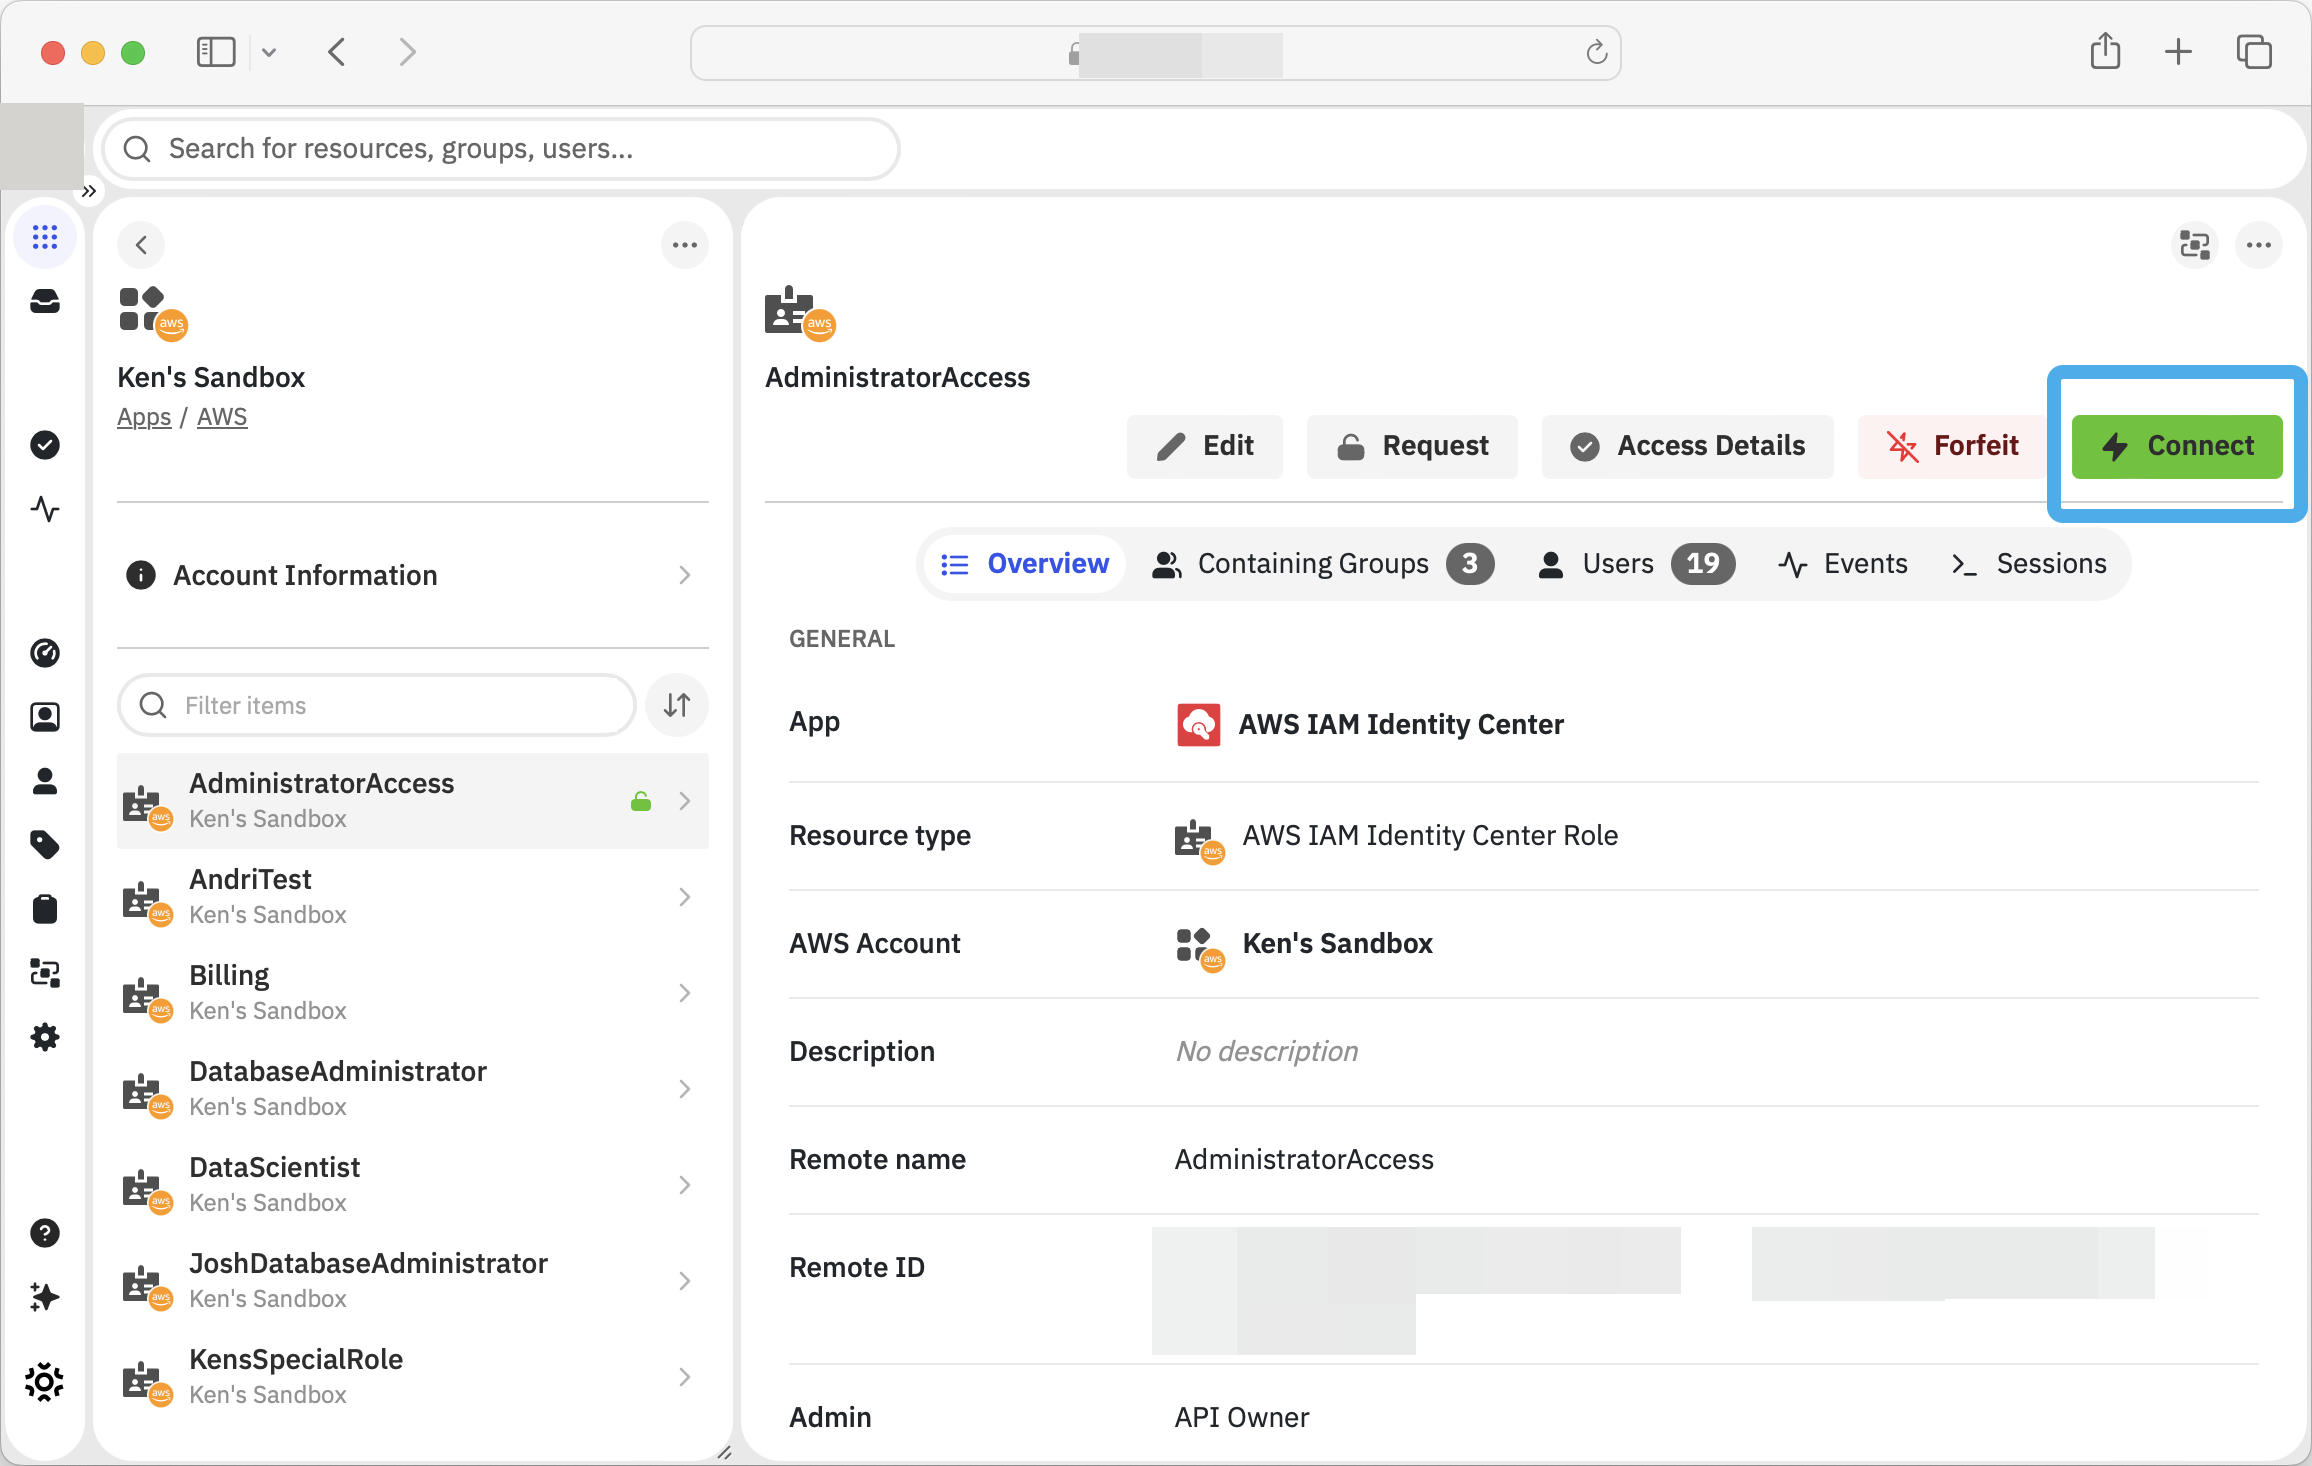
Task: Open the linked boxes sidebar icon
Action: [45, 973]
